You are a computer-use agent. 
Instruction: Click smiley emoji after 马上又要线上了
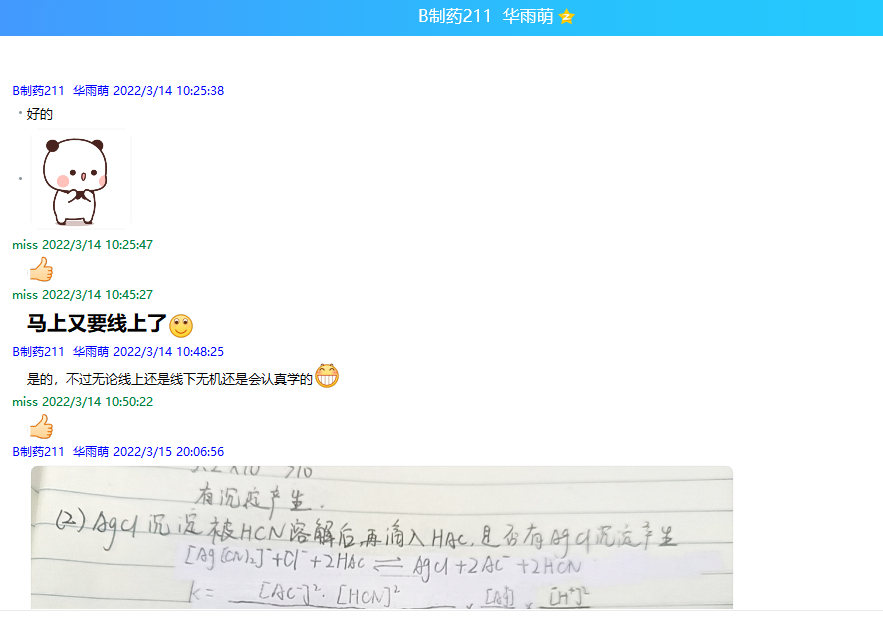[181, 325]
